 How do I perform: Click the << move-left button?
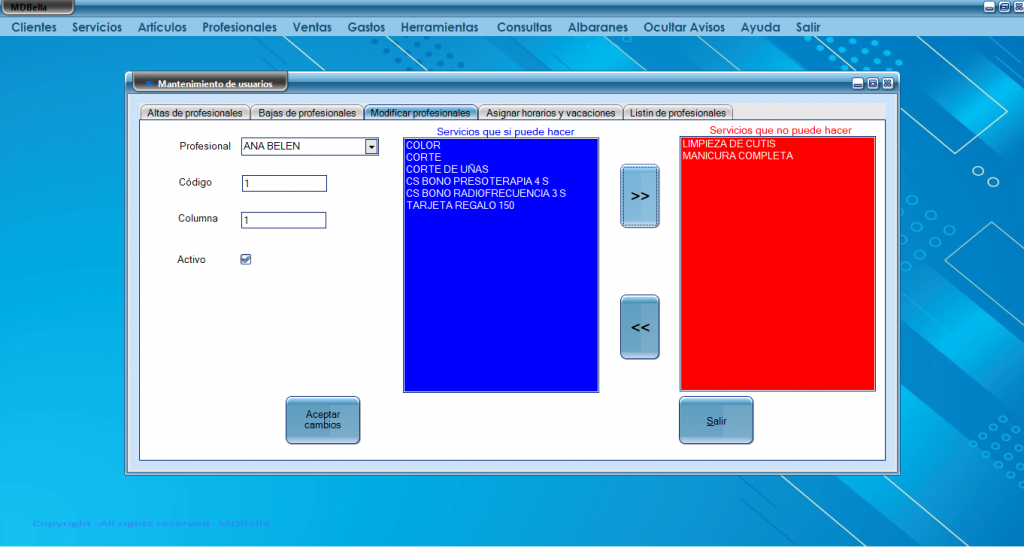click(639, 327)
